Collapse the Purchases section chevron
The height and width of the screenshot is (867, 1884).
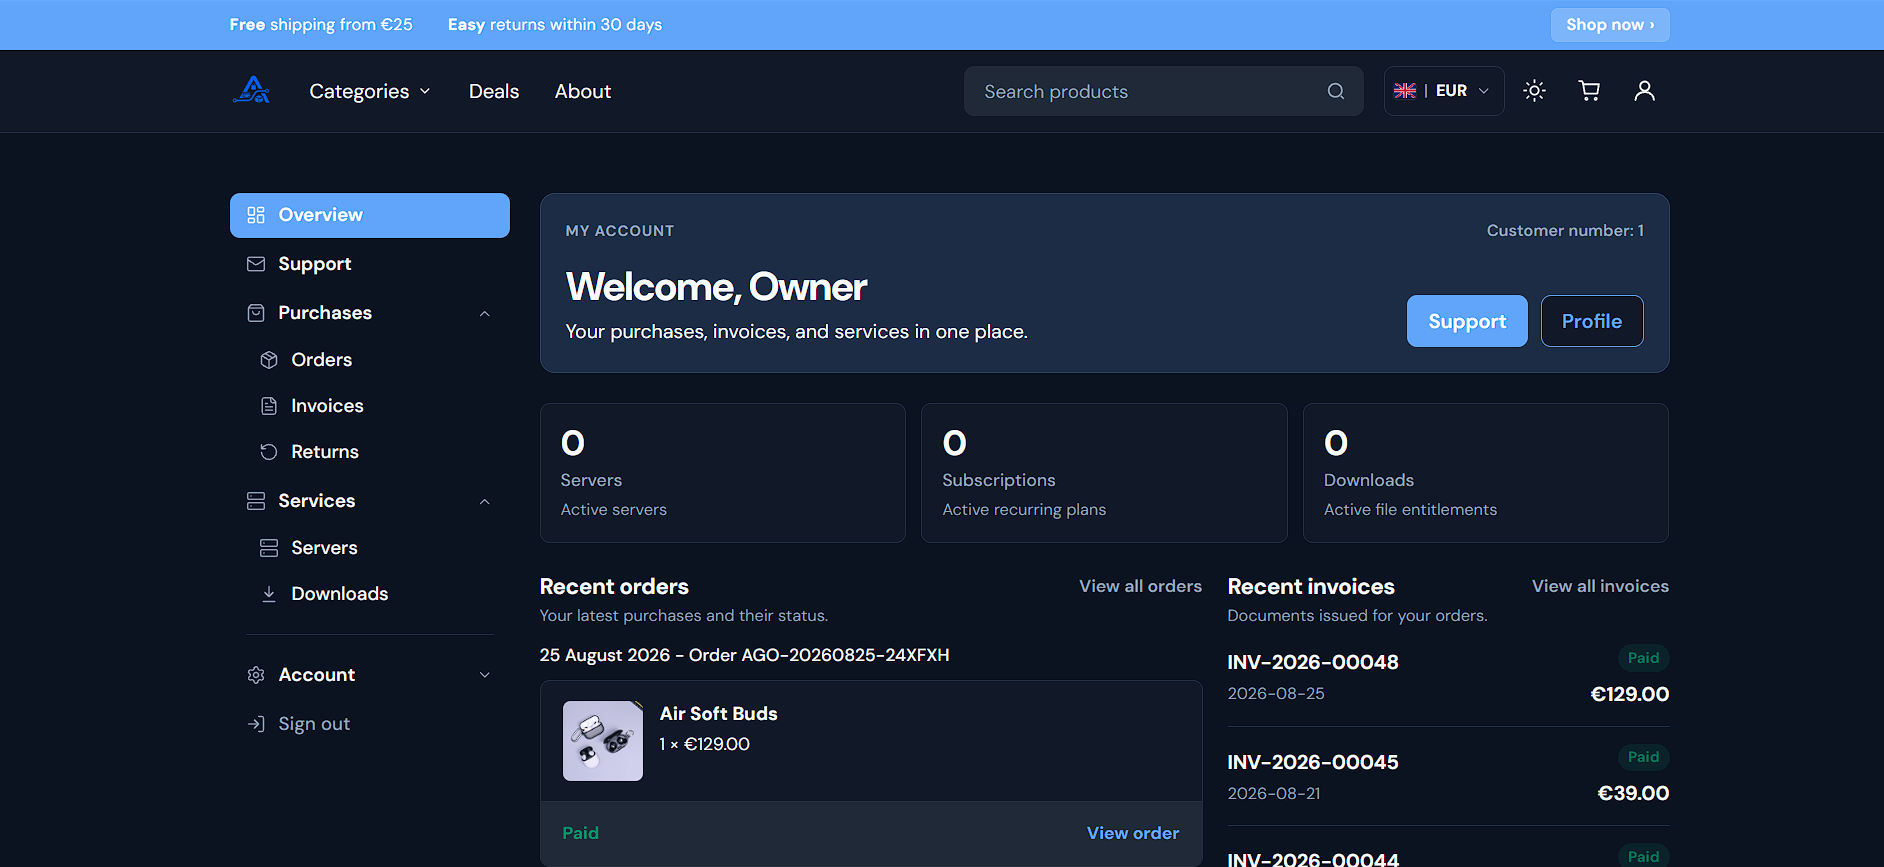485,314
